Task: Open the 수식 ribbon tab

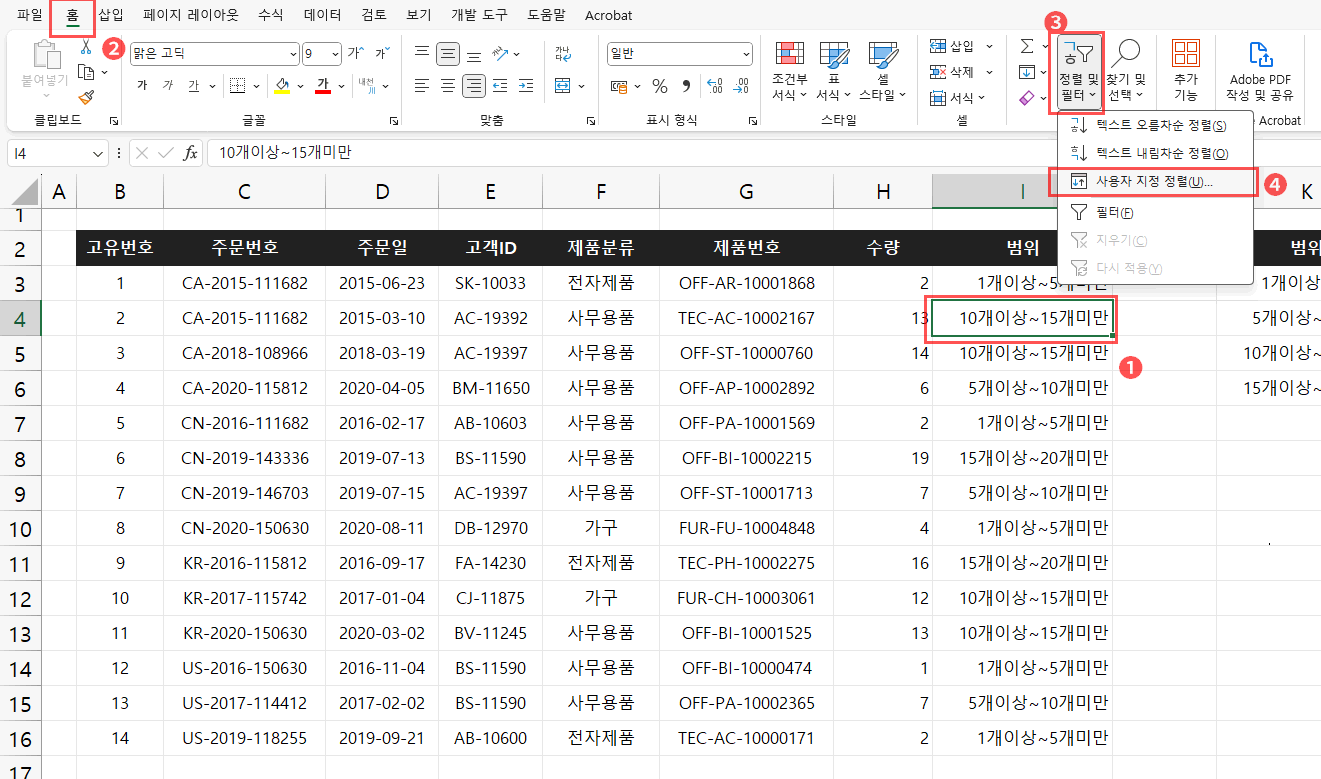Action: tap(270, 15)
